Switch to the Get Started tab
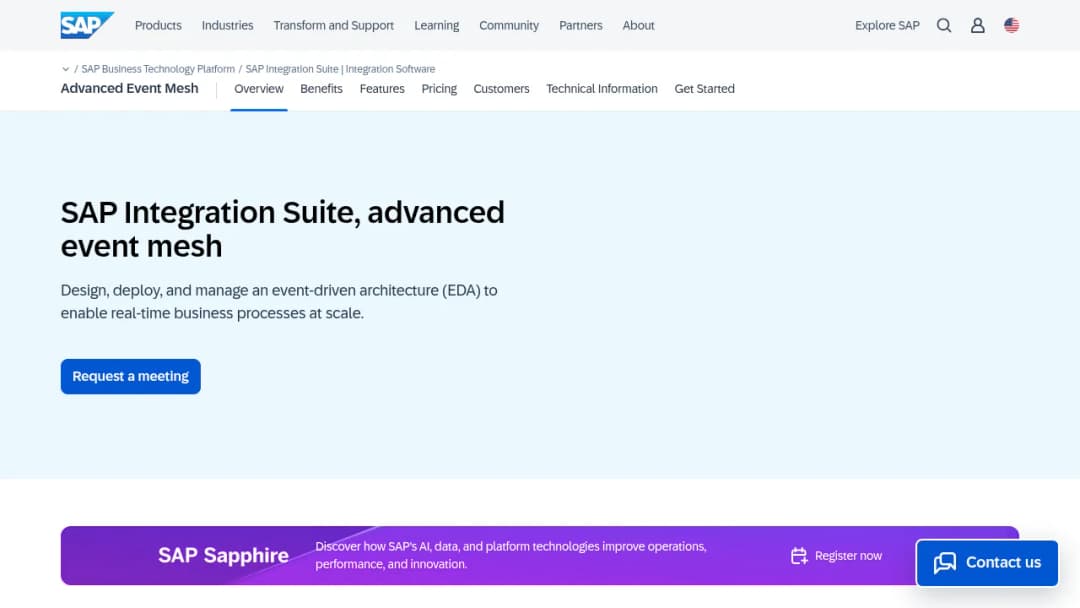The width and height of the screenshot is (1080, 608). [705, 89]
